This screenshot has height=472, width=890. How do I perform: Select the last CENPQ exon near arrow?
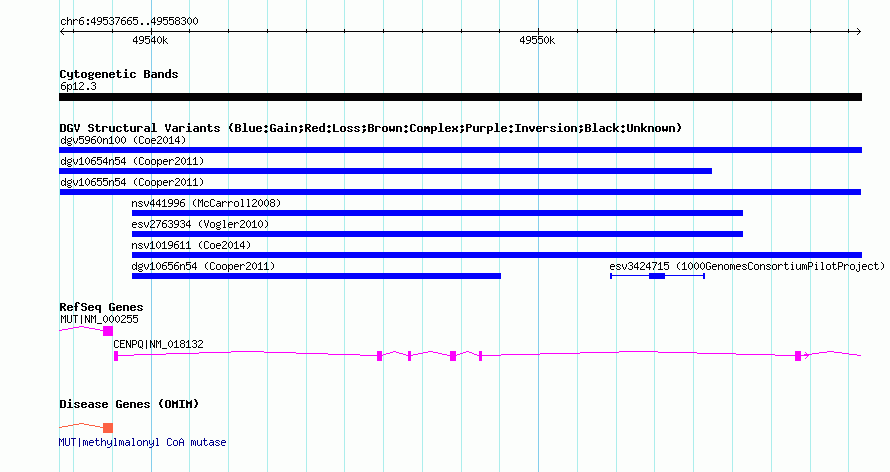coord(798,356)
